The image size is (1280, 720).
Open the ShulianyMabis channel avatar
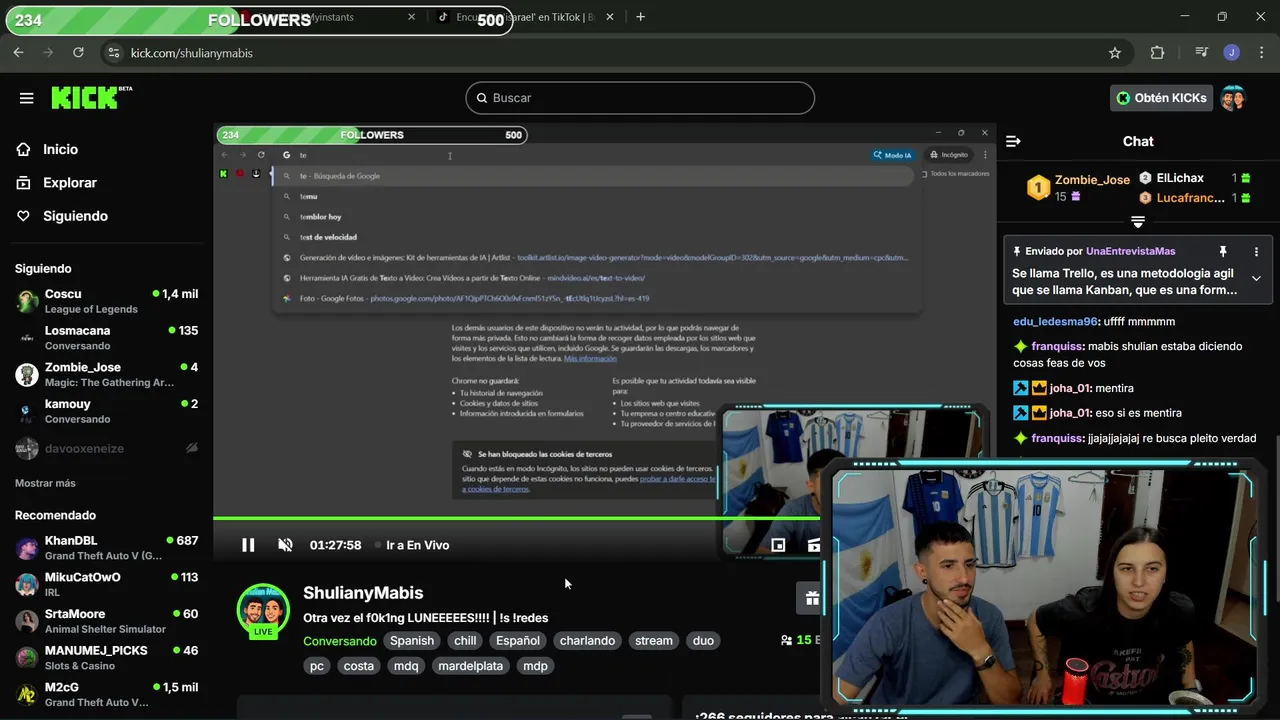[x=263, y=611]
